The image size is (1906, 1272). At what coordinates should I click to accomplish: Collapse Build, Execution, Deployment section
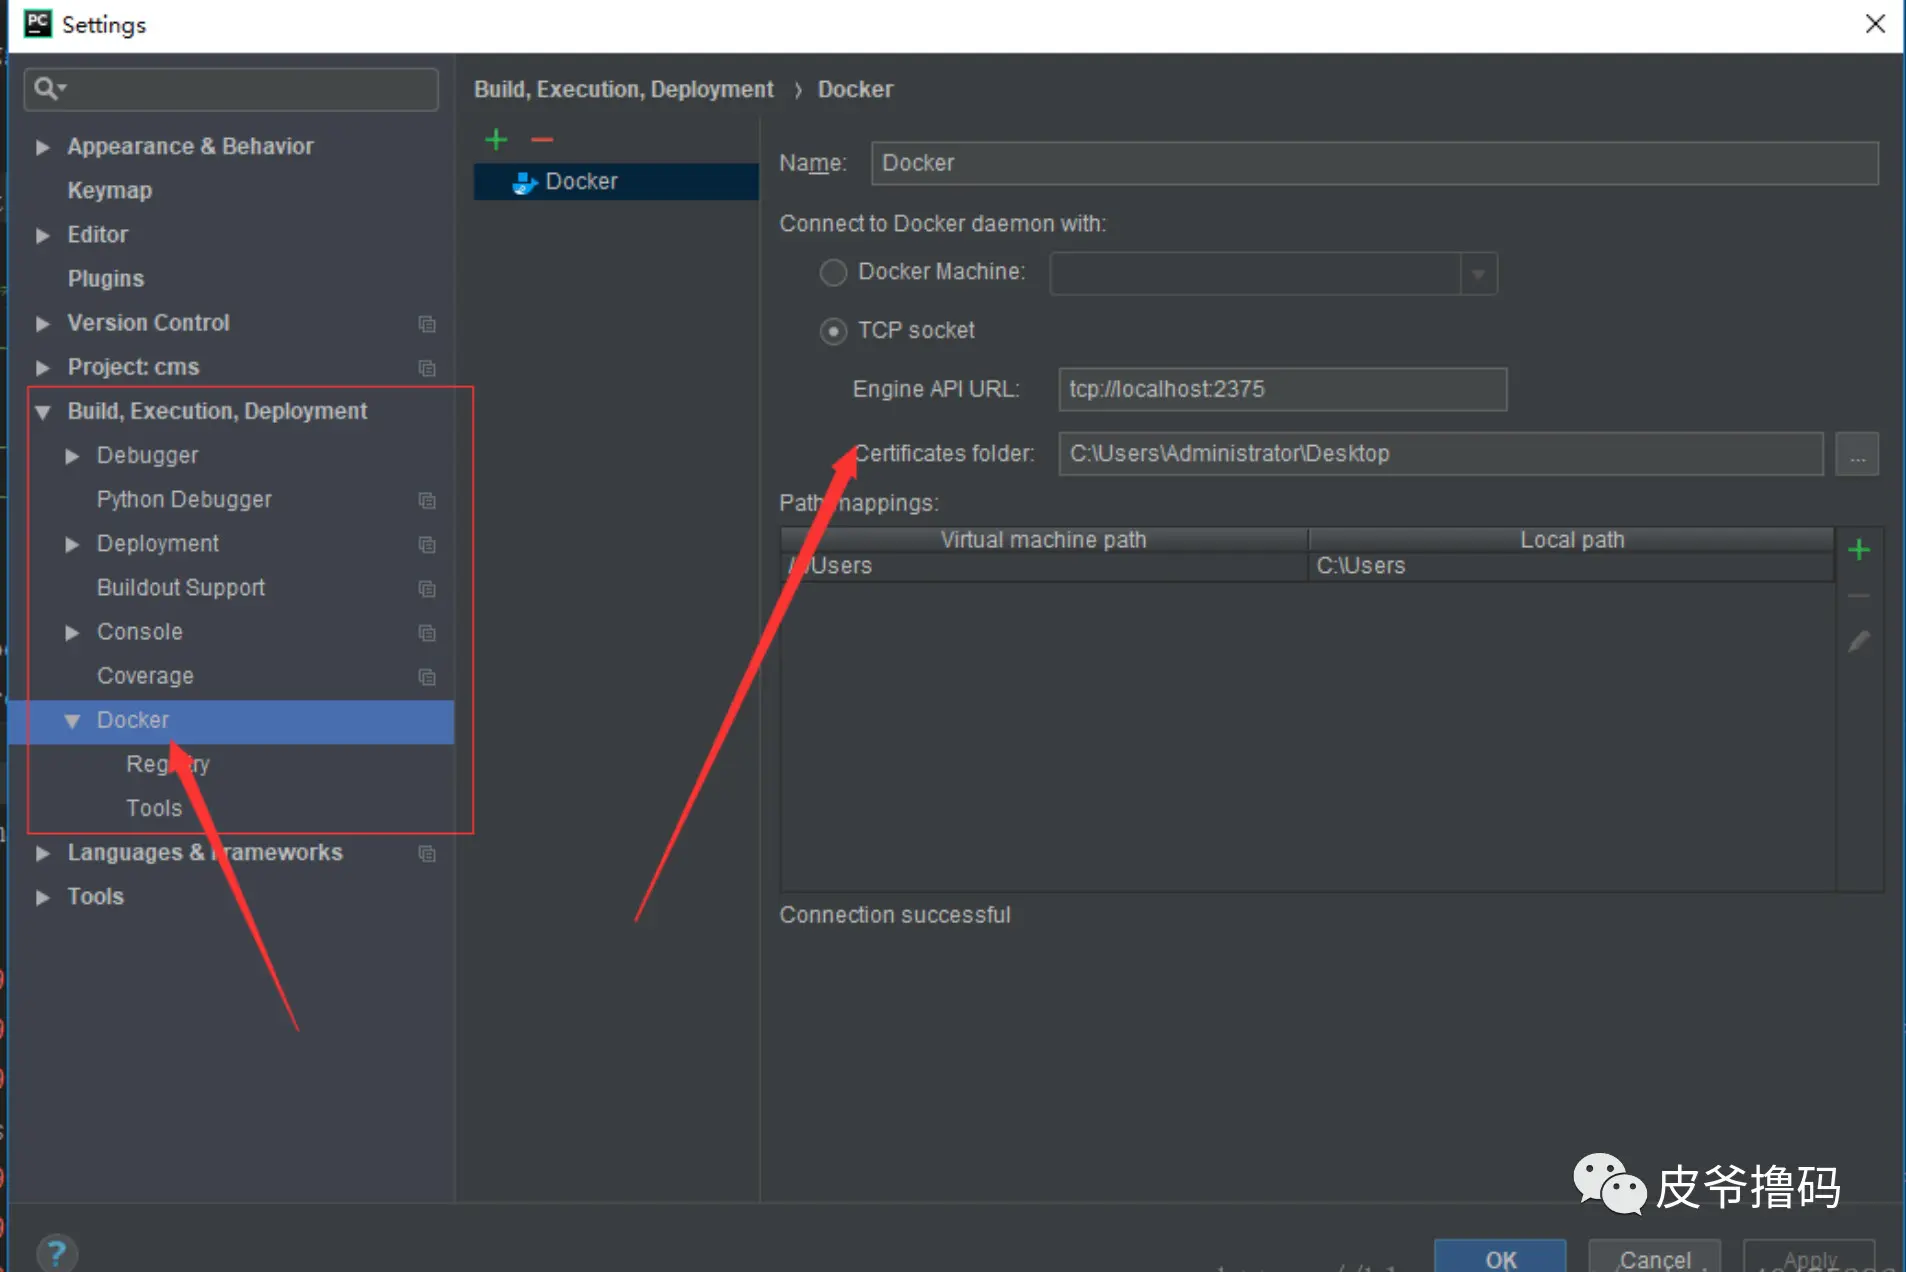42,412
